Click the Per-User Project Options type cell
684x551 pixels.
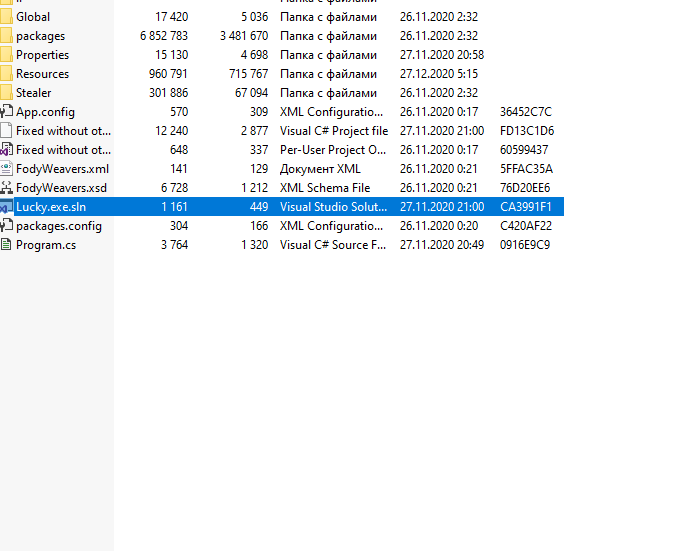332,150
